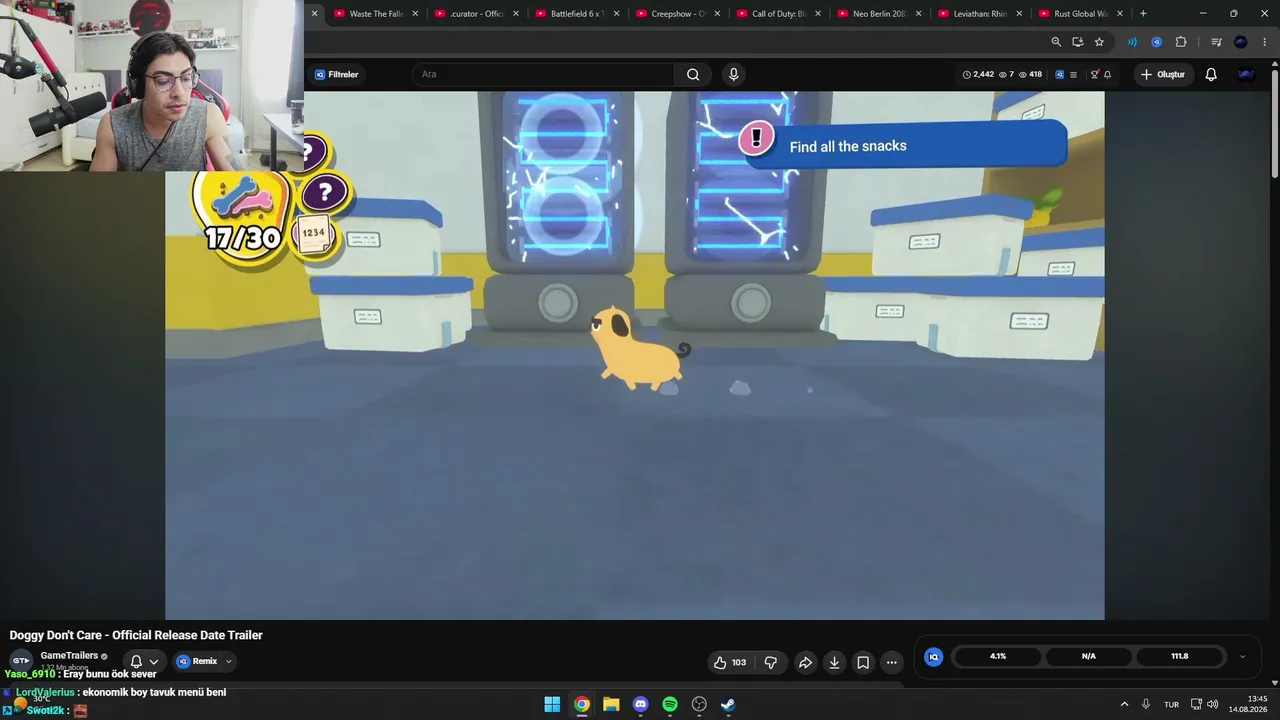Download the video with the download icon
The height and width of the screenshot is (720, 1280).
pos(834,662)
